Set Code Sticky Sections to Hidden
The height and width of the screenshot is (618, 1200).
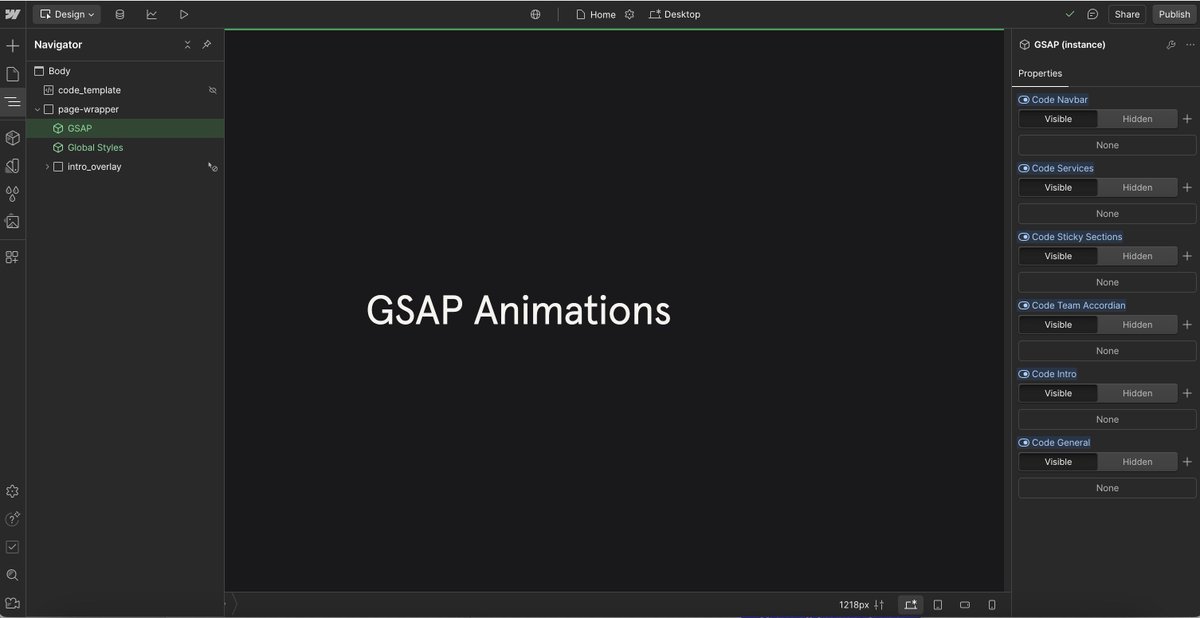1137,256
